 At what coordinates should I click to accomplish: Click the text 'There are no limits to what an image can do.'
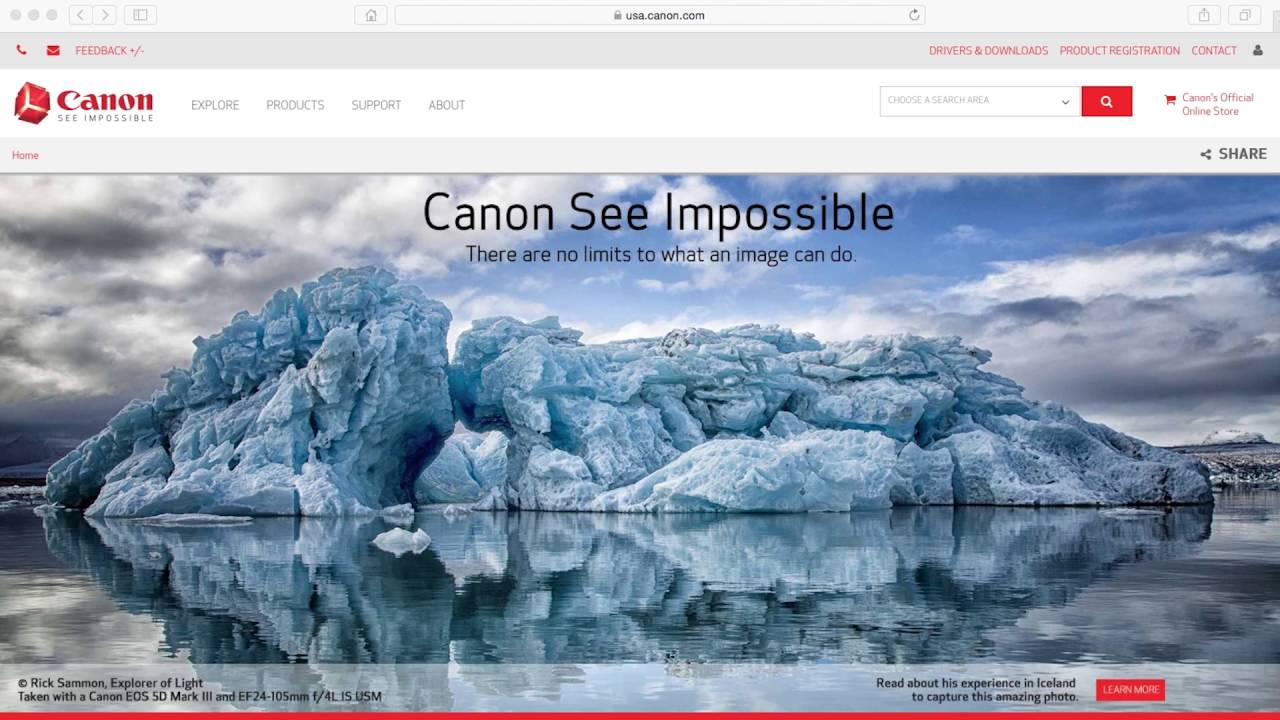[661, 254]
